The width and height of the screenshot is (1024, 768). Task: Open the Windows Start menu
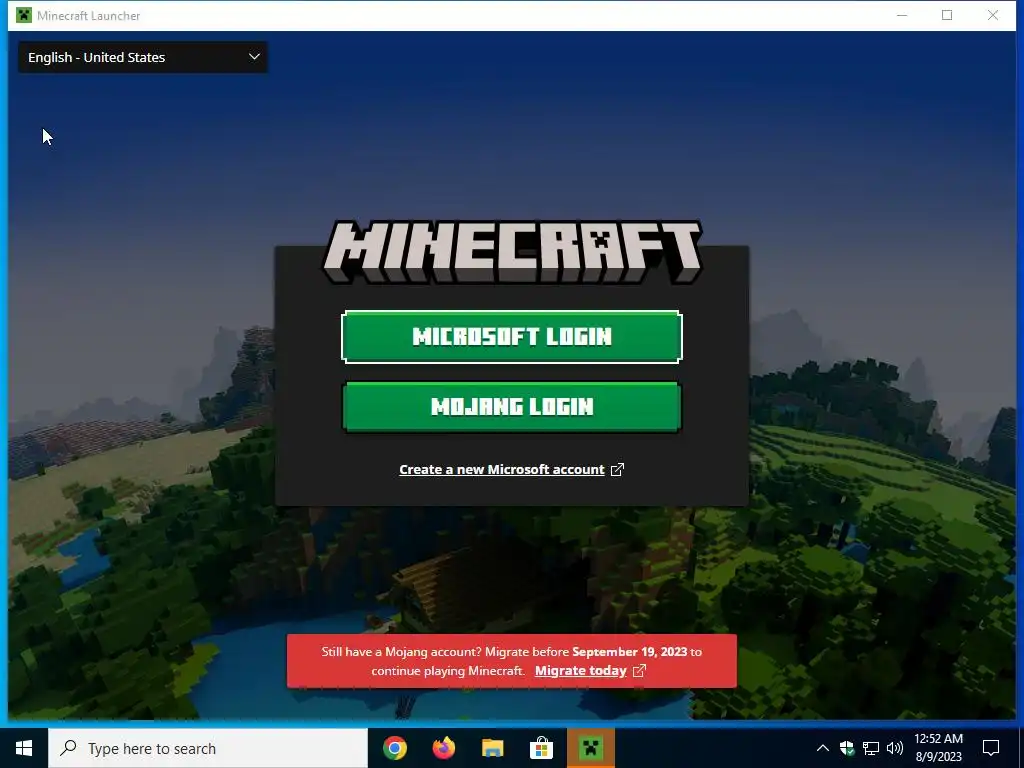pyautogui.click(x=24, y=748)
